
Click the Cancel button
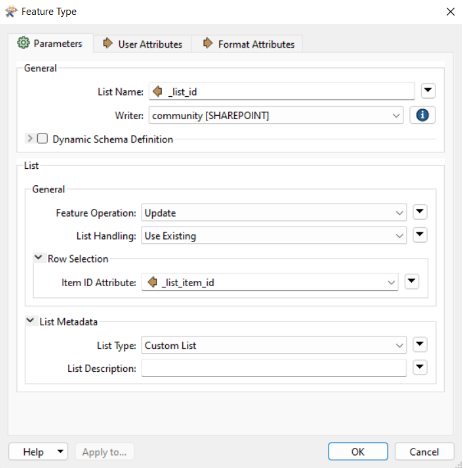point(424,452)
